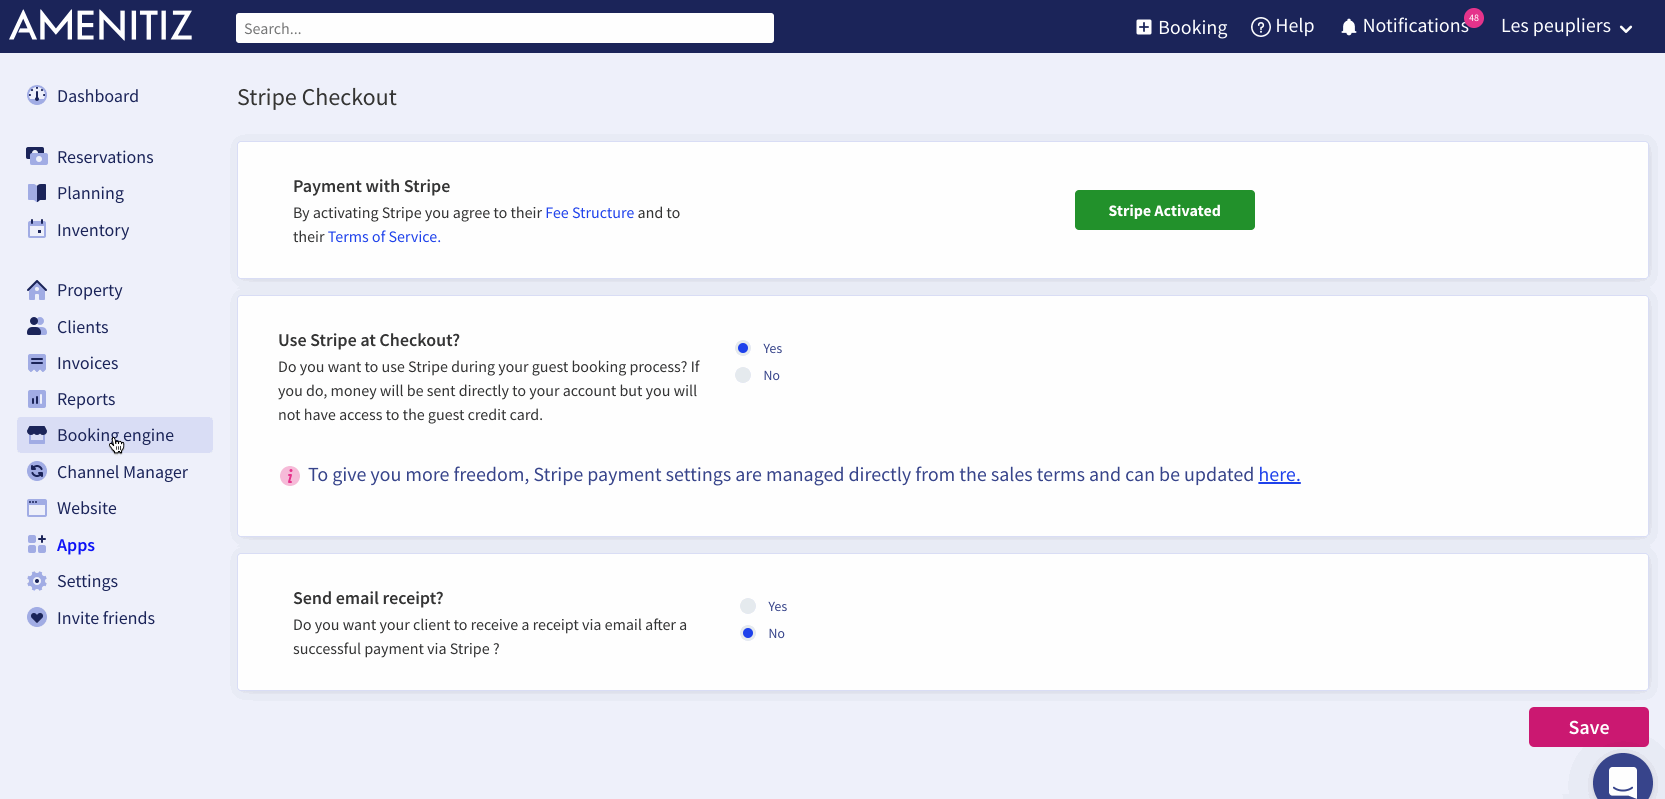The image size is (1665, 799).
Task: Click Help text in the top bar
Action: pos(1294,26)
